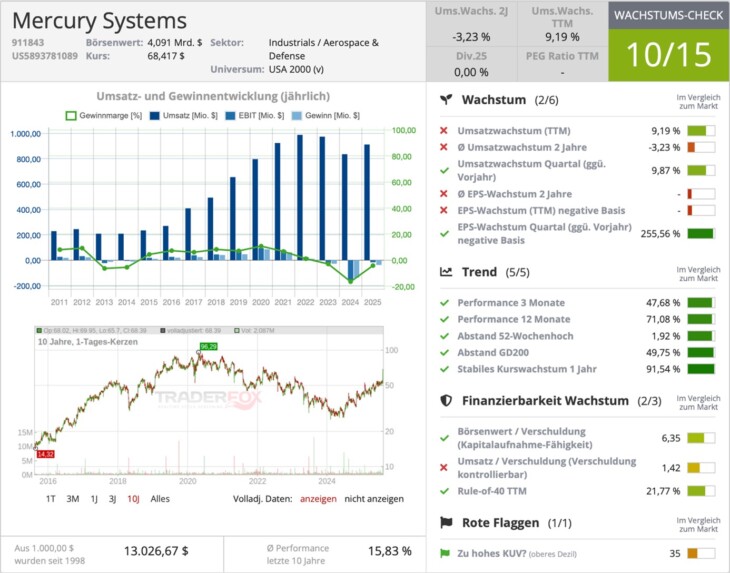Click red X beside Ø EPS-Wachstum 2 Jahre
Viewport: 730px width, 573px height.
pos(444,194)
